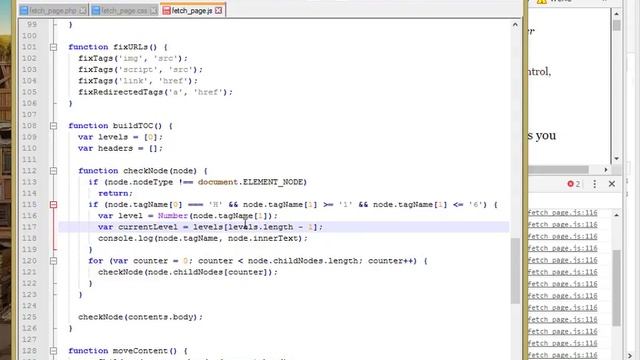Click document.ELEMENT_NODE on line 113
Viewport: 640px width, 360px height.
252,182
